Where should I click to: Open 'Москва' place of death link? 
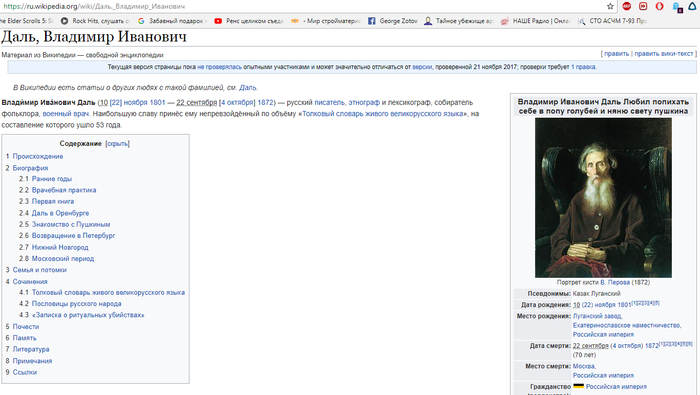(x=583, y=366)
